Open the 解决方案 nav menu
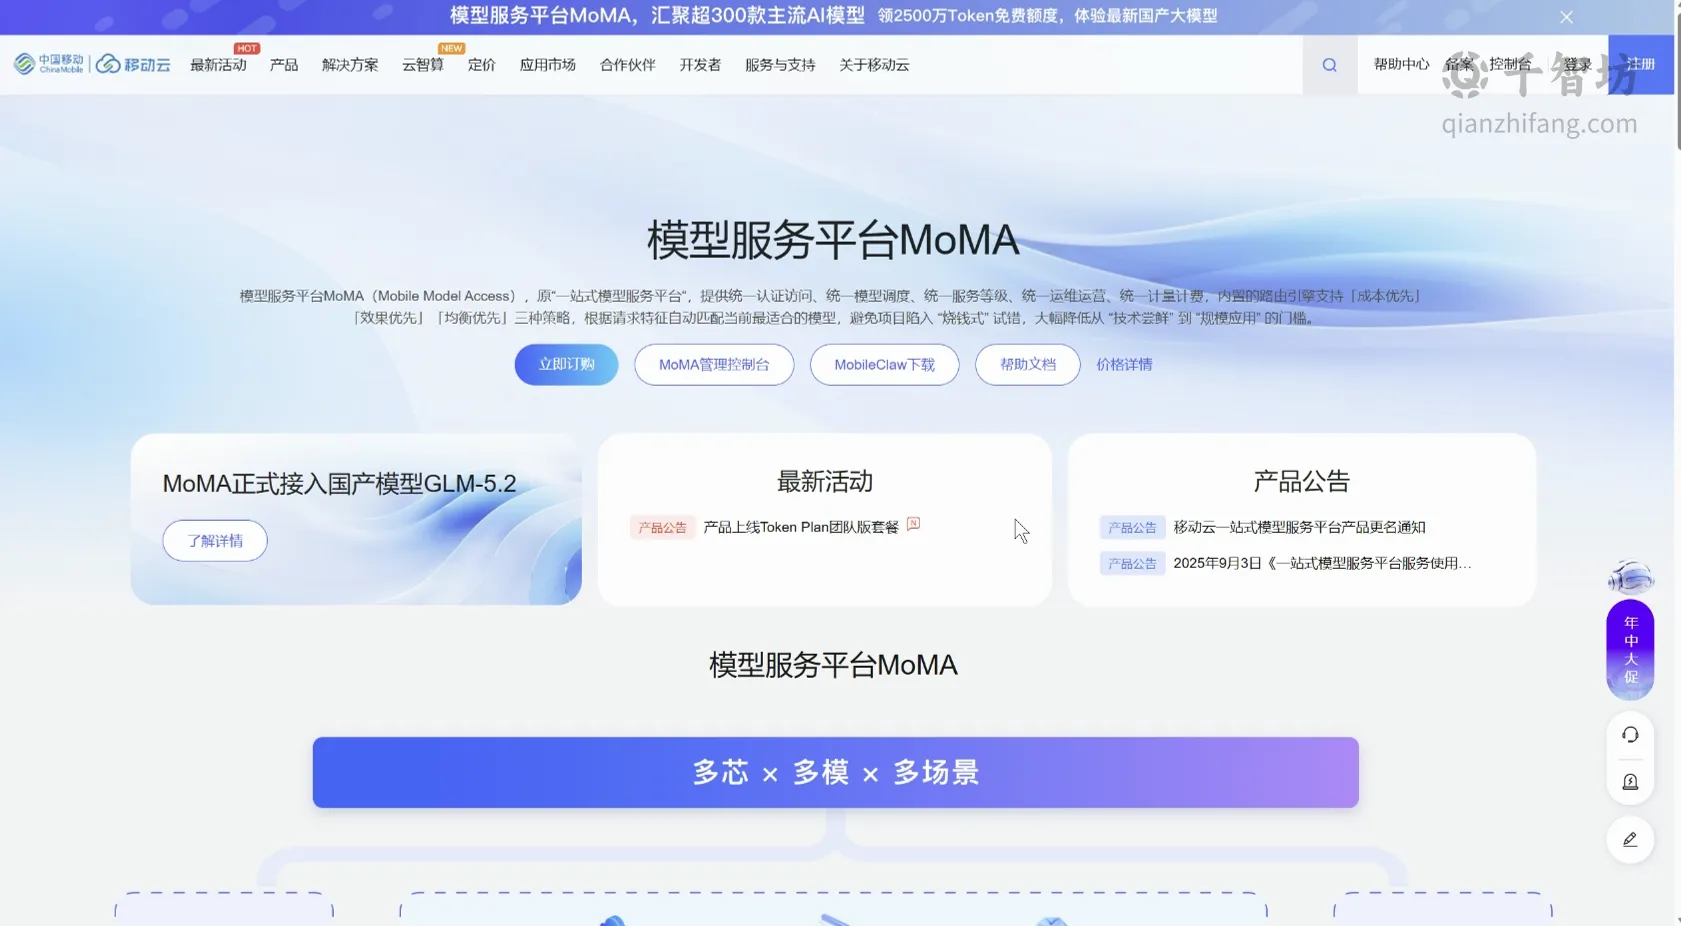 (350, 65)
